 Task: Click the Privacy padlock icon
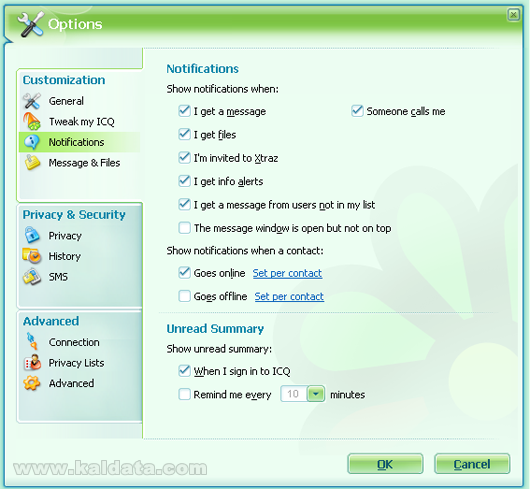pos(32,235)
